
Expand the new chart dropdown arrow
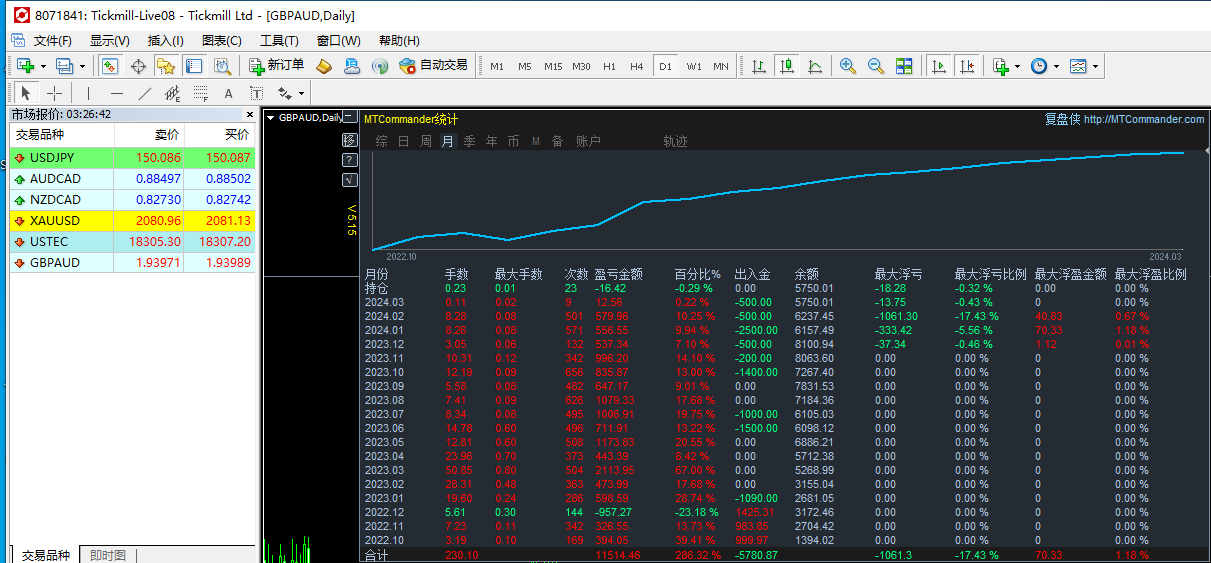[43, 66]
